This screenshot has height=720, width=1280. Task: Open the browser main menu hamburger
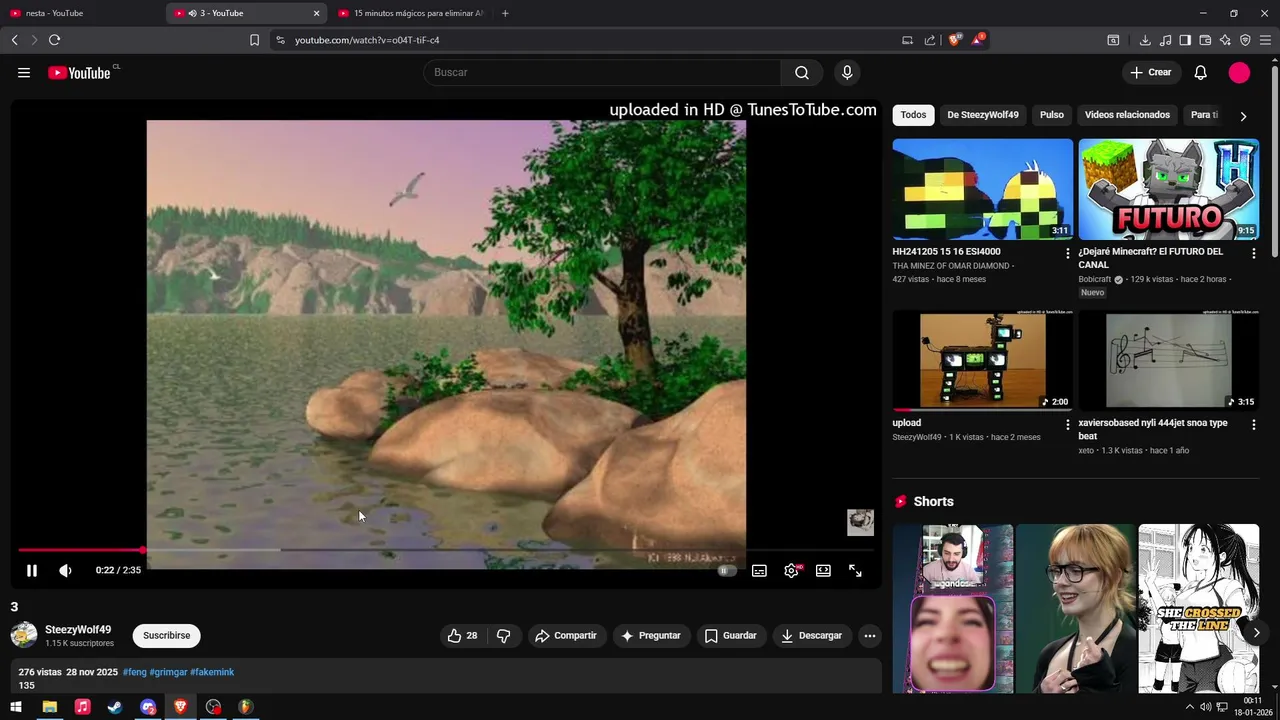pyautogui.click(x=1265, y=40)
